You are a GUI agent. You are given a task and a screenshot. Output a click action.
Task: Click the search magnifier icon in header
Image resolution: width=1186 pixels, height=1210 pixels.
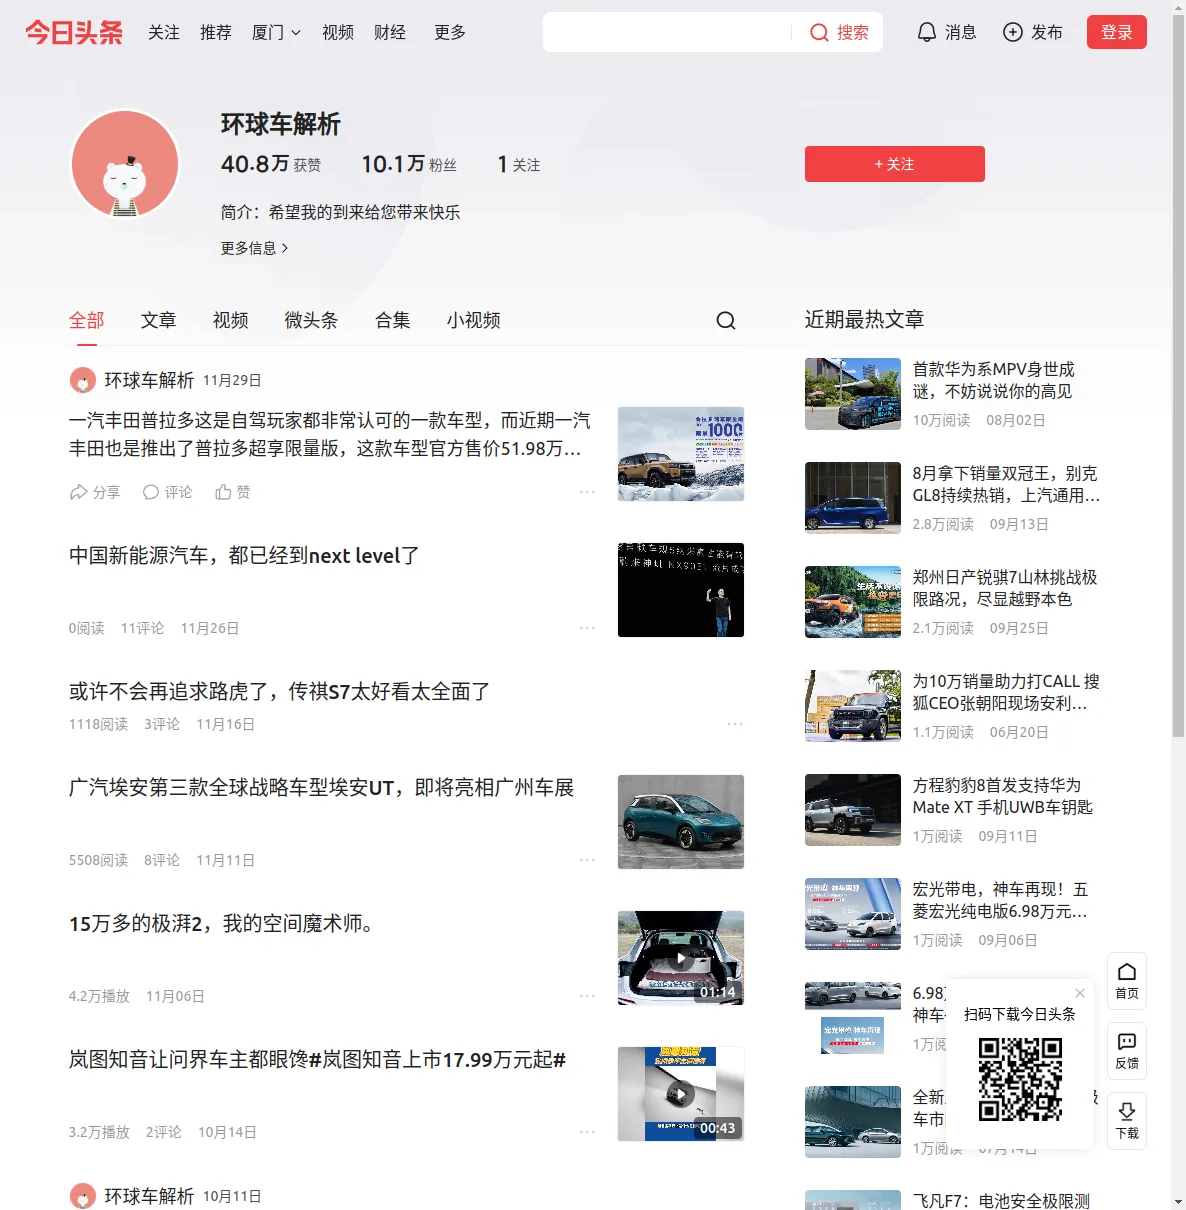[x=819, y=32]
